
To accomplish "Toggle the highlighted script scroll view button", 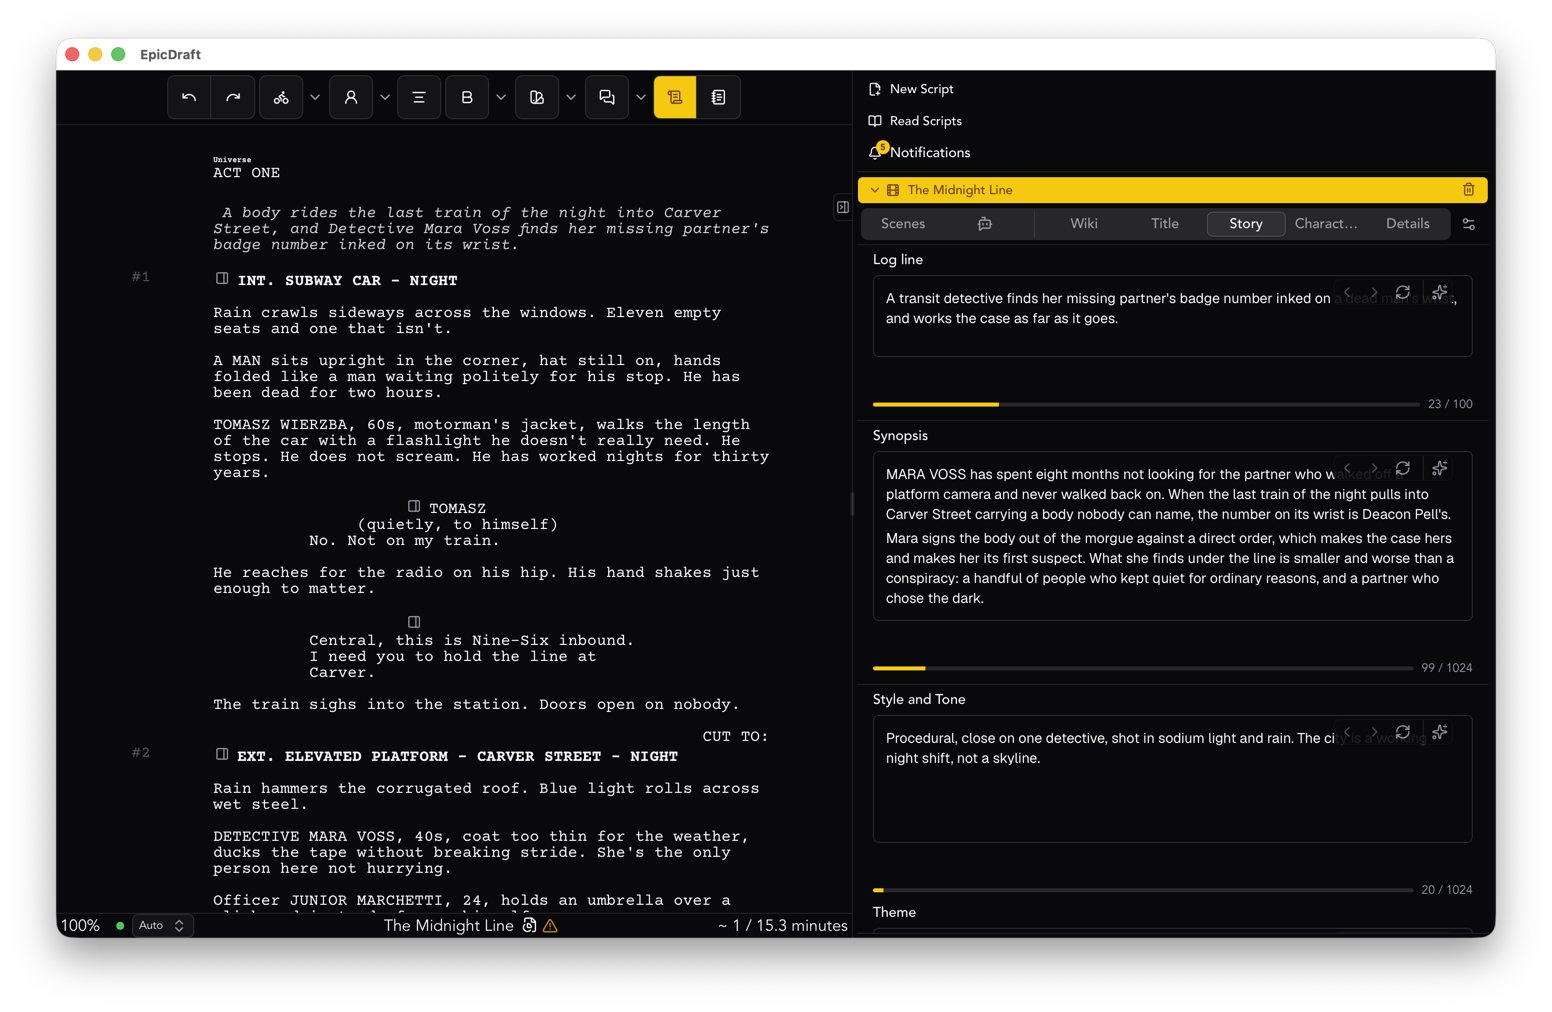I will 675,98.
